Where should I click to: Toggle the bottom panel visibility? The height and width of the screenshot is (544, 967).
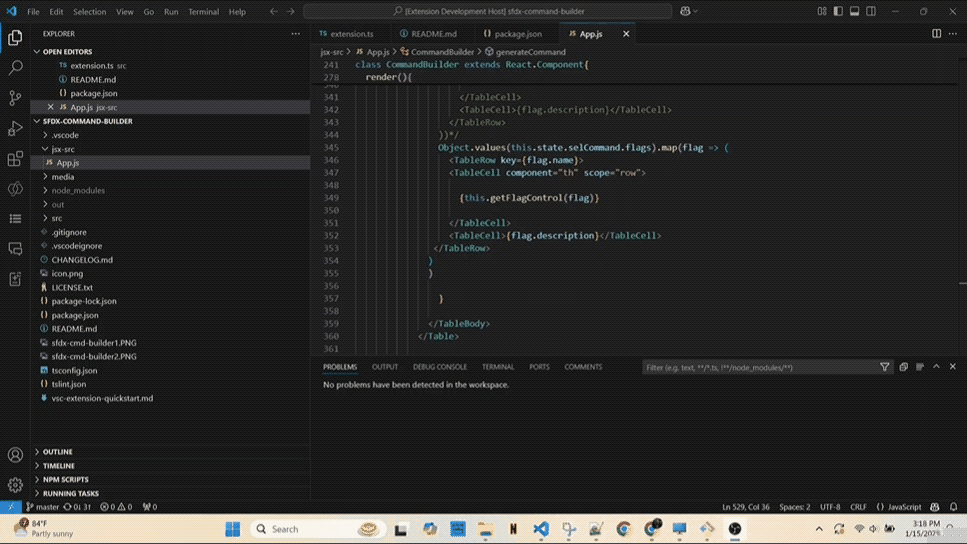pos(854,11)
